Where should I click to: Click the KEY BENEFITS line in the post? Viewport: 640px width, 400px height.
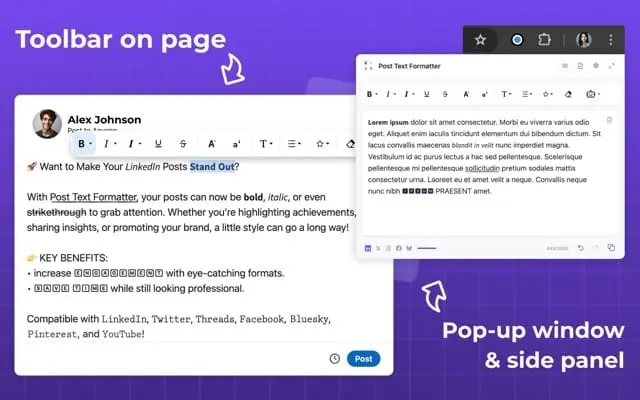(67, 258)
